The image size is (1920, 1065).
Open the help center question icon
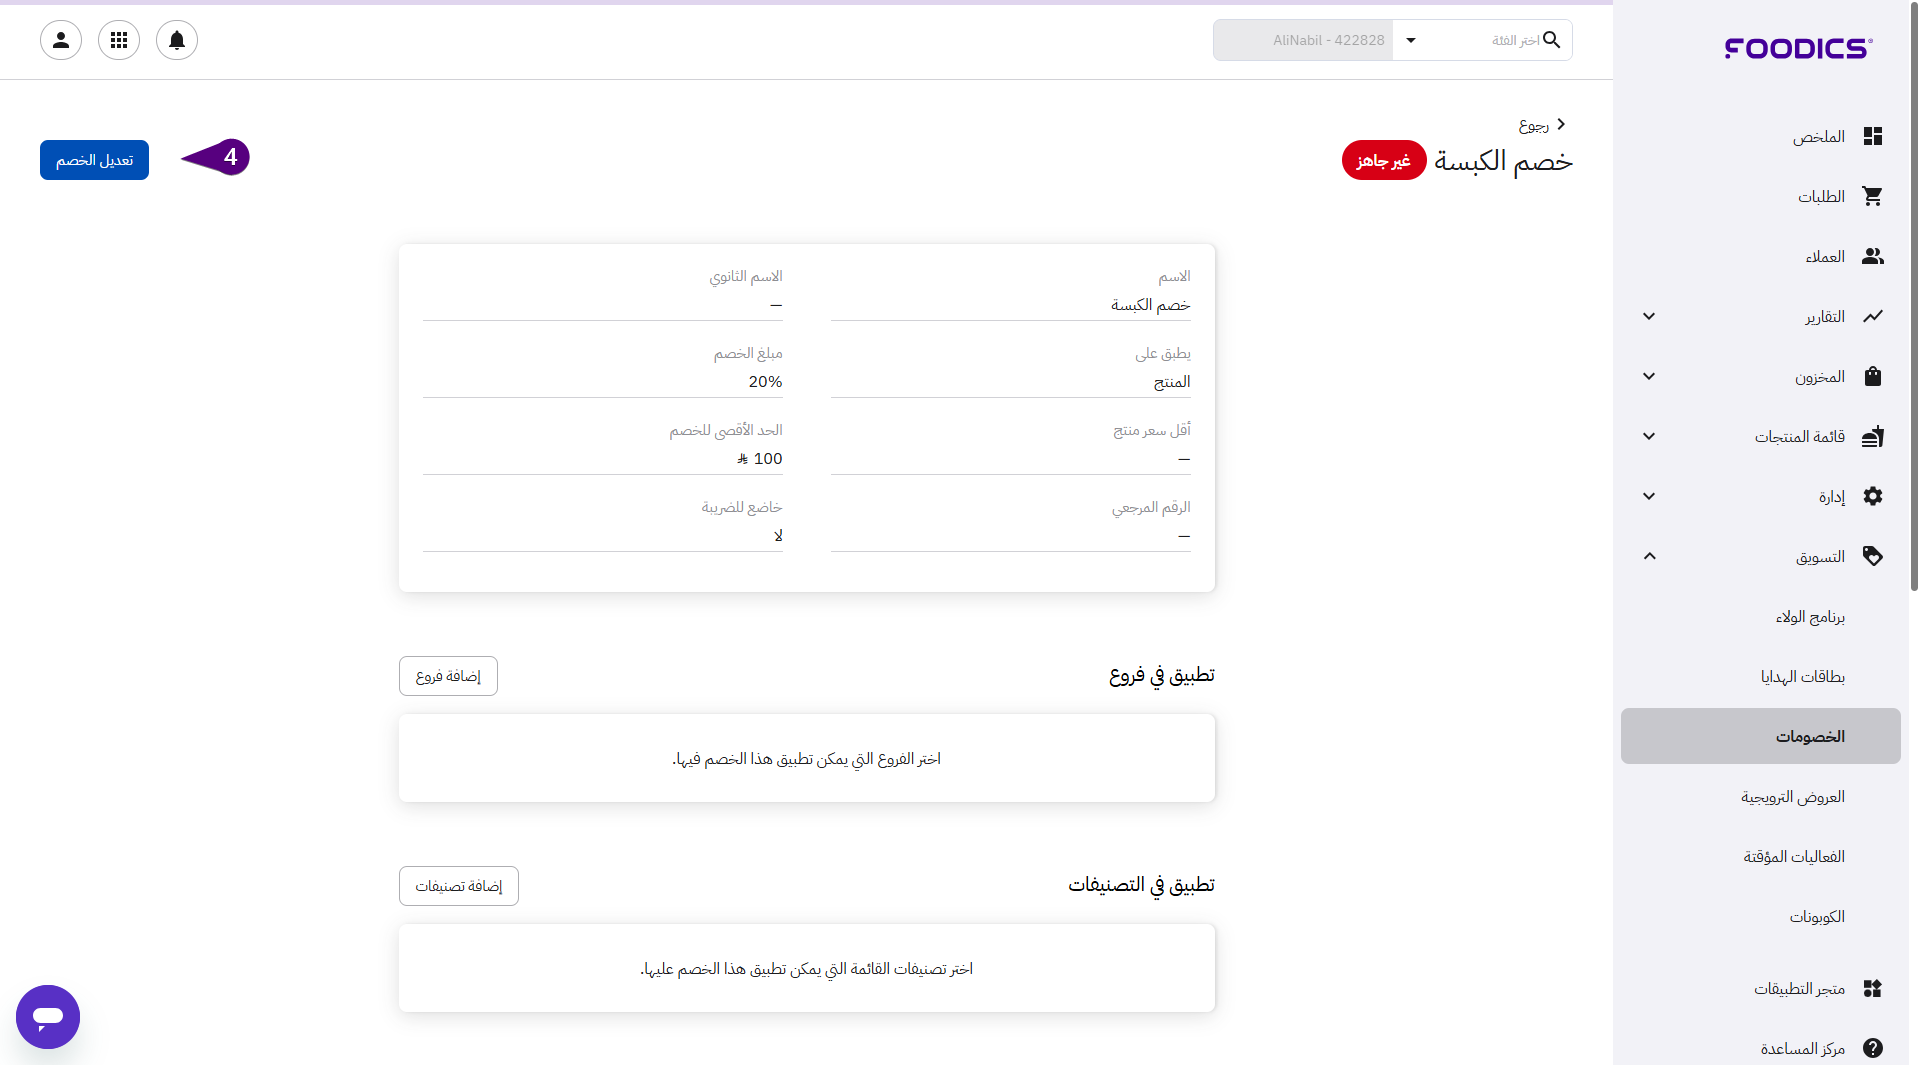(x=1873, y=1048)
